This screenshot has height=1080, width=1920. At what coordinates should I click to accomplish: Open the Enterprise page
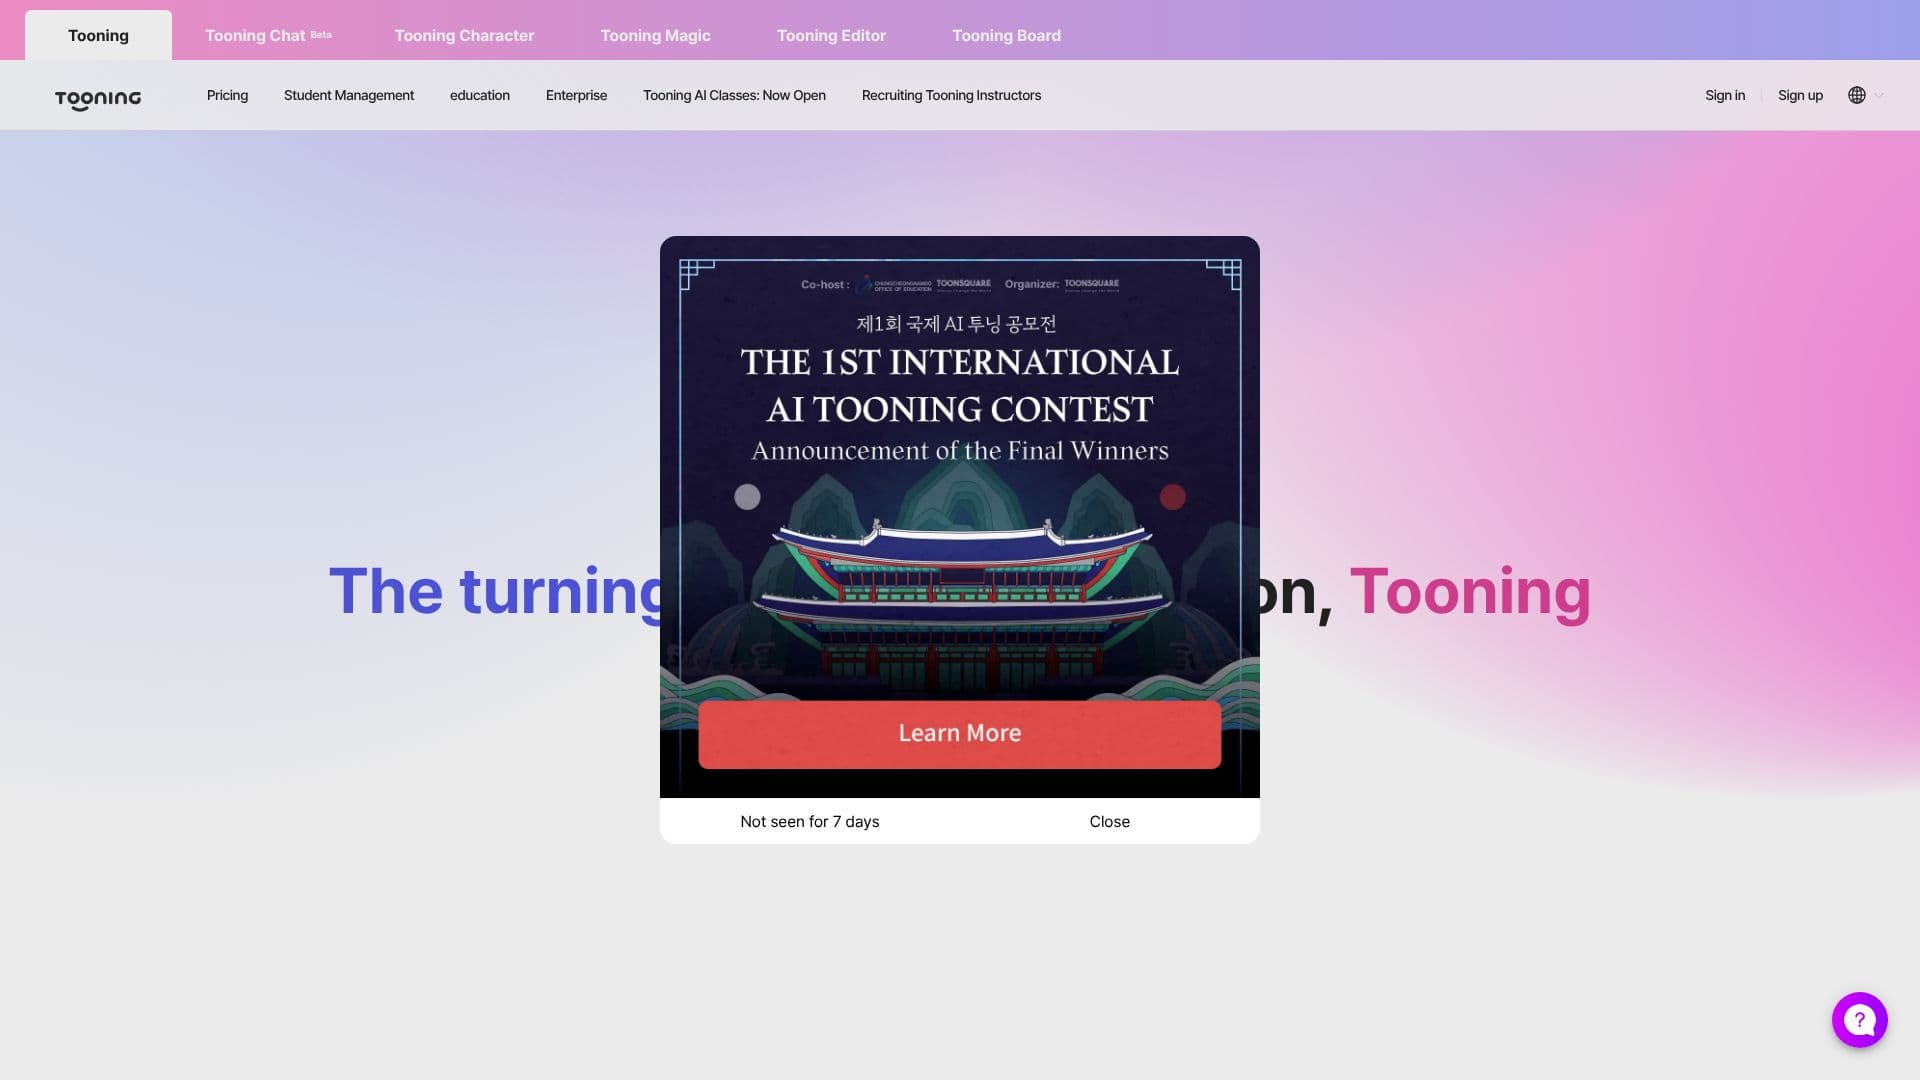tap(576, 95)
